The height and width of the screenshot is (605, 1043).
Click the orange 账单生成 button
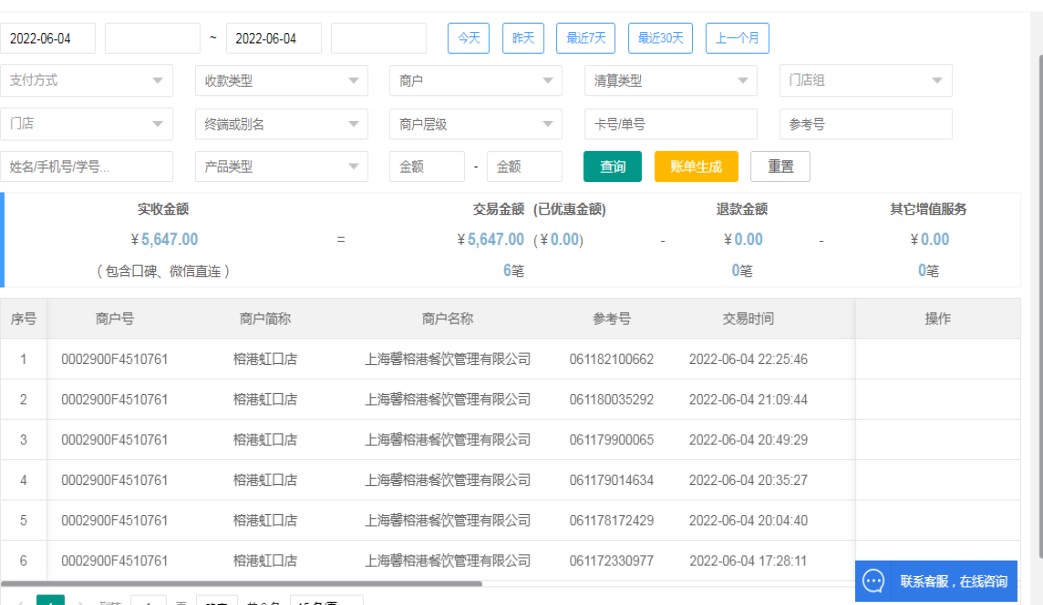[x=696, y=167]
